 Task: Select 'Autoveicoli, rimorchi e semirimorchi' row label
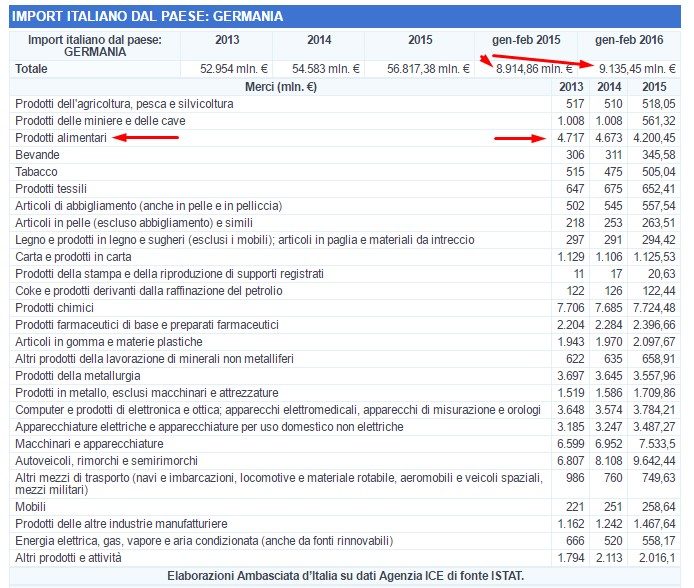[x=106, y=461]
